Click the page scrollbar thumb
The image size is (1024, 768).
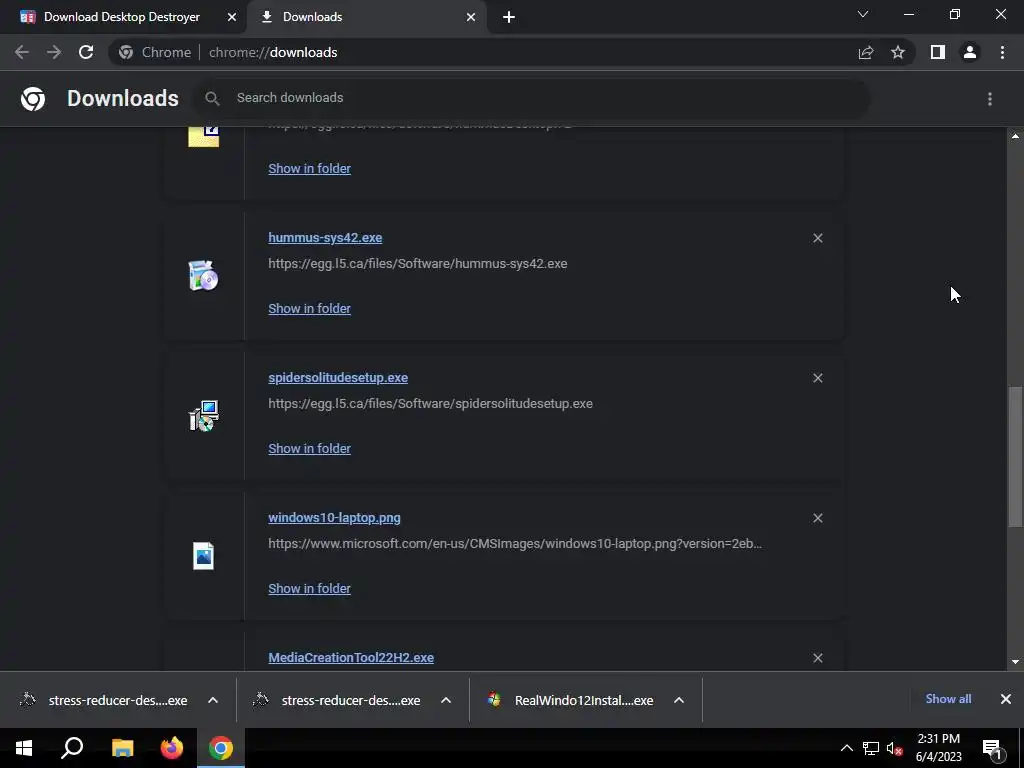click(1016, 456)
